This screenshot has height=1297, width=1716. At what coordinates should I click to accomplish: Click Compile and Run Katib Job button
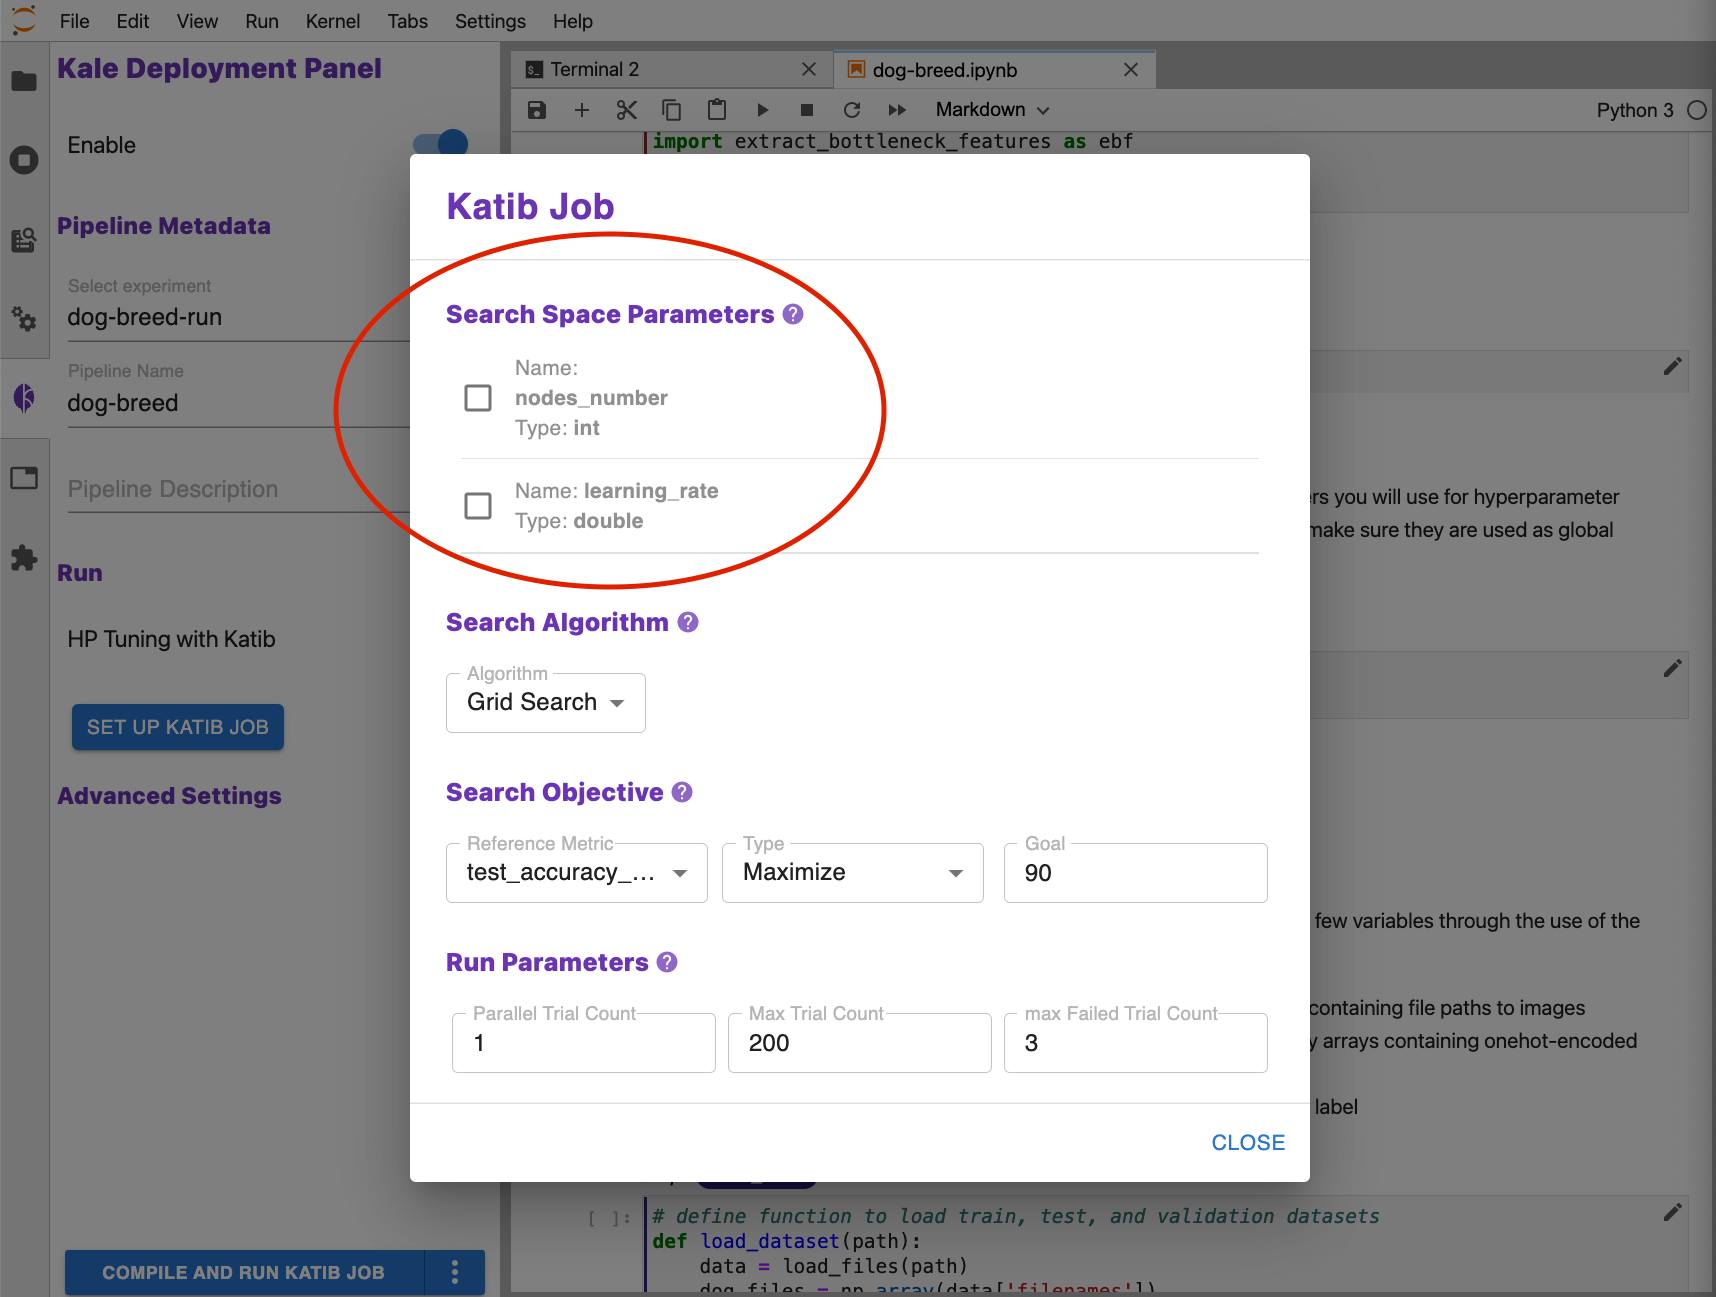243,1272
